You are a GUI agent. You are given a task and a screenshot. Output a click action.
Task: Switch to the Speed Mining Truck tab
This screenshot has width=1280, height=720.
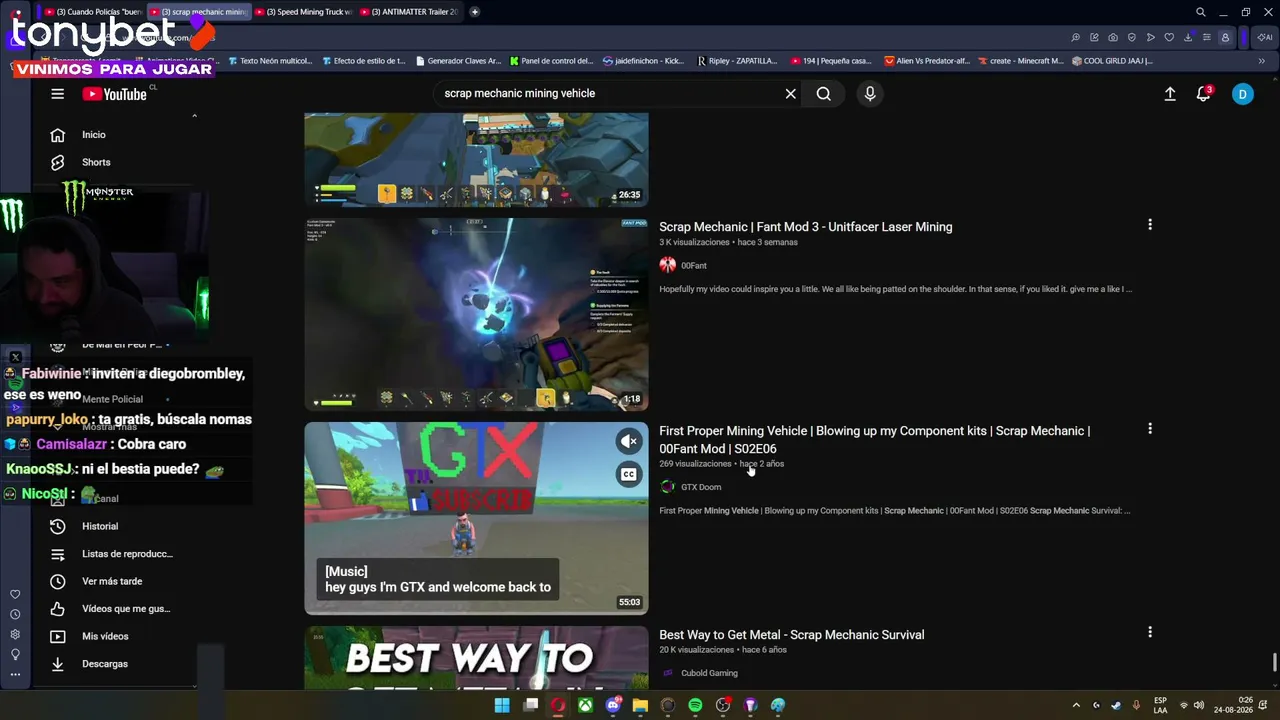(303, 12)
